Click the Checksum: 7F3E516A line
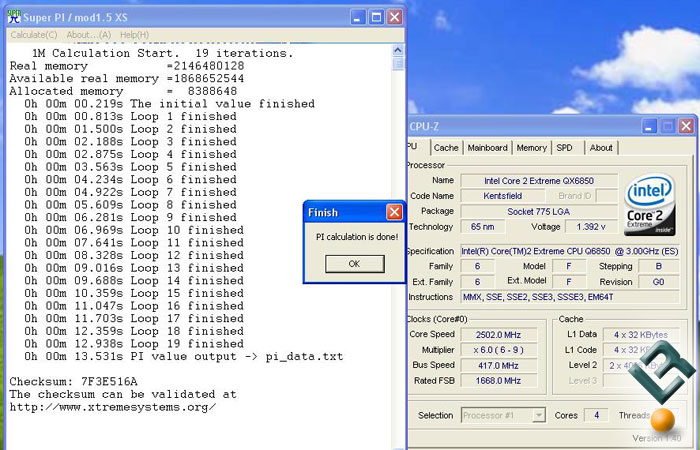700x450 pixels. [74, 382]
